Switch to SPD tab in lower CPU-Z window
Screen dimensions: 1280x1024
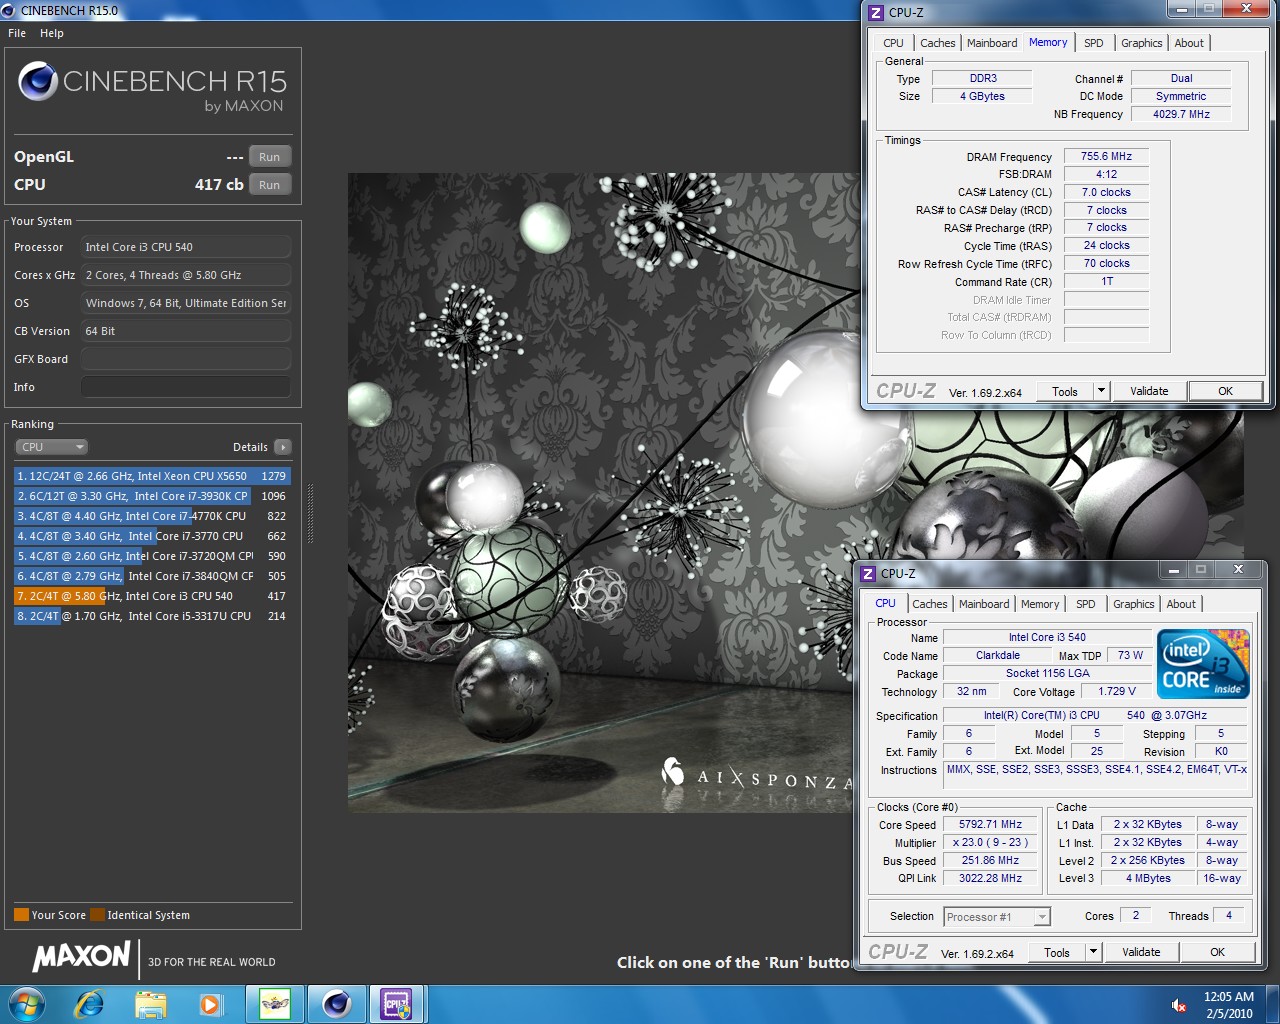1086,604
